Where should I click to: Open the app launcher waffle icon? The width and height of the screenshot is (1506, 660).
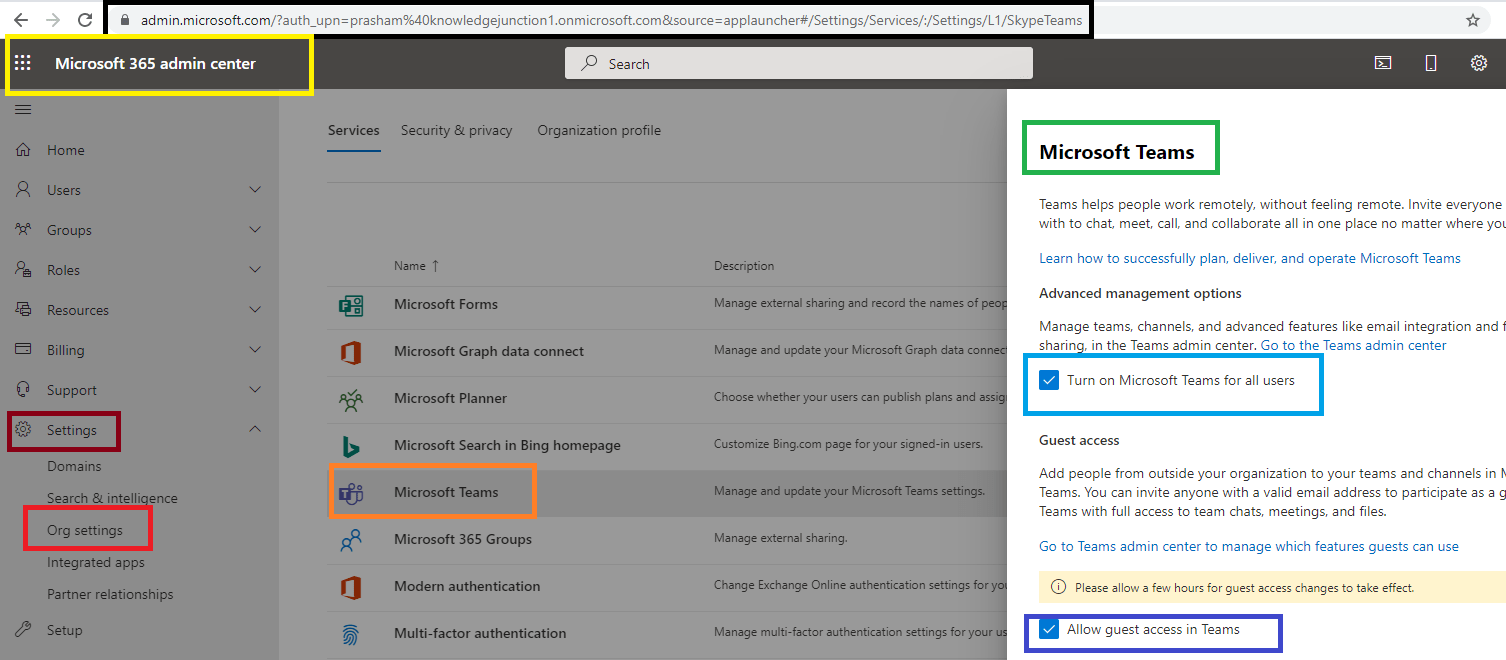click(22, 63)
